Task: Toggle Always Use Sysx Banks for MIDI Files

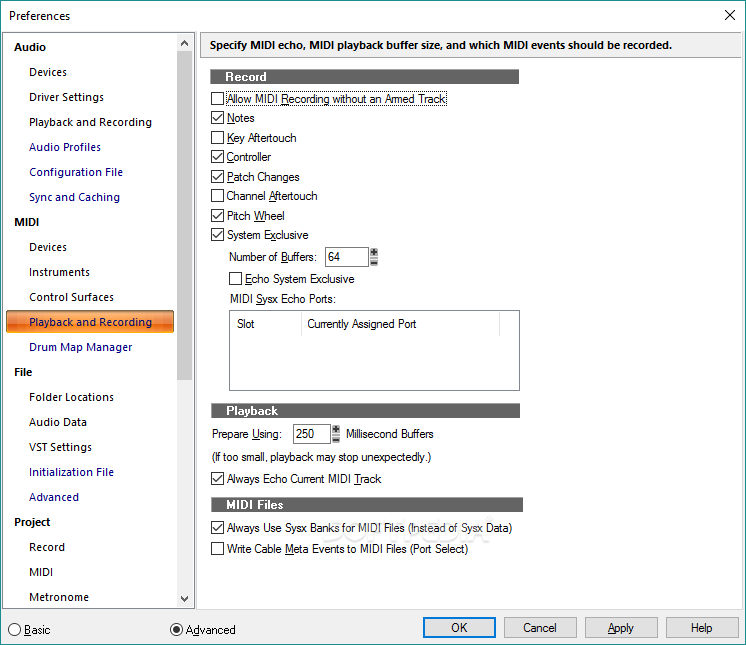Action: (x=217, y=528)
